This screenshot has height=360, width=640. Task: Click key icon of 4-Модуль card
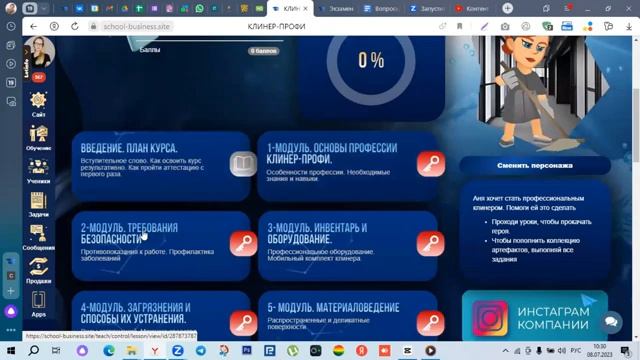pos(243,323)
